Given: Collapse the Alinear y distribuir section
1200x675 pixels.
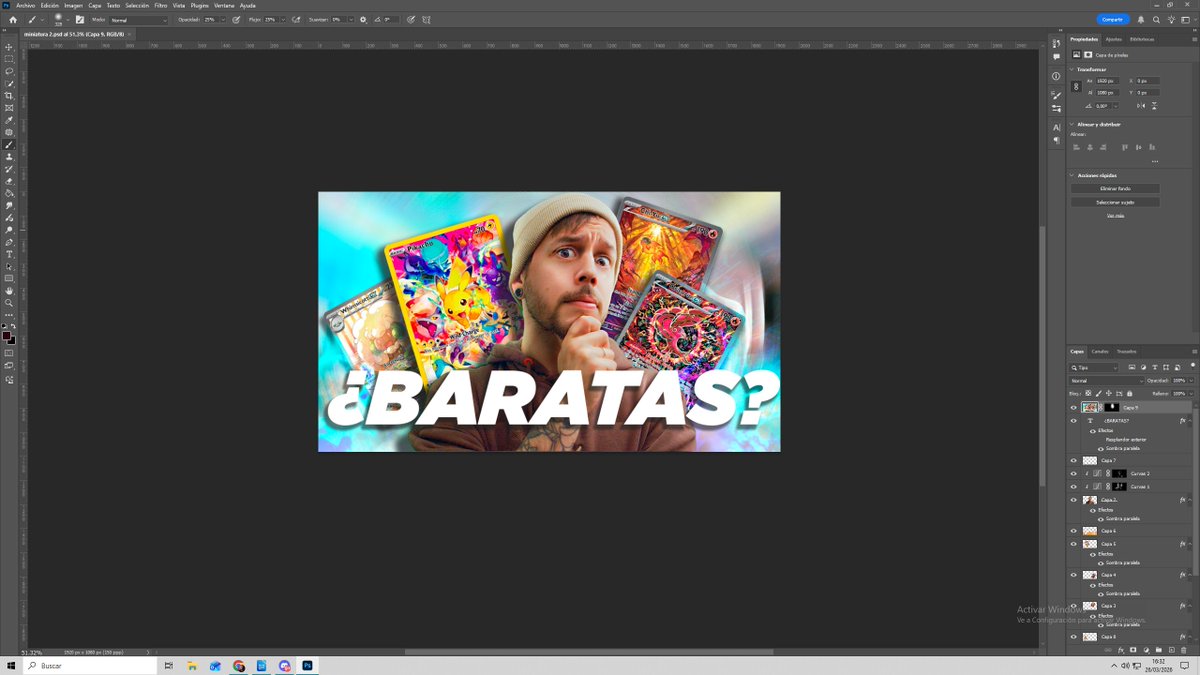Looking at the screenshot, I should pyautogui.click(x=1071, y=124).
